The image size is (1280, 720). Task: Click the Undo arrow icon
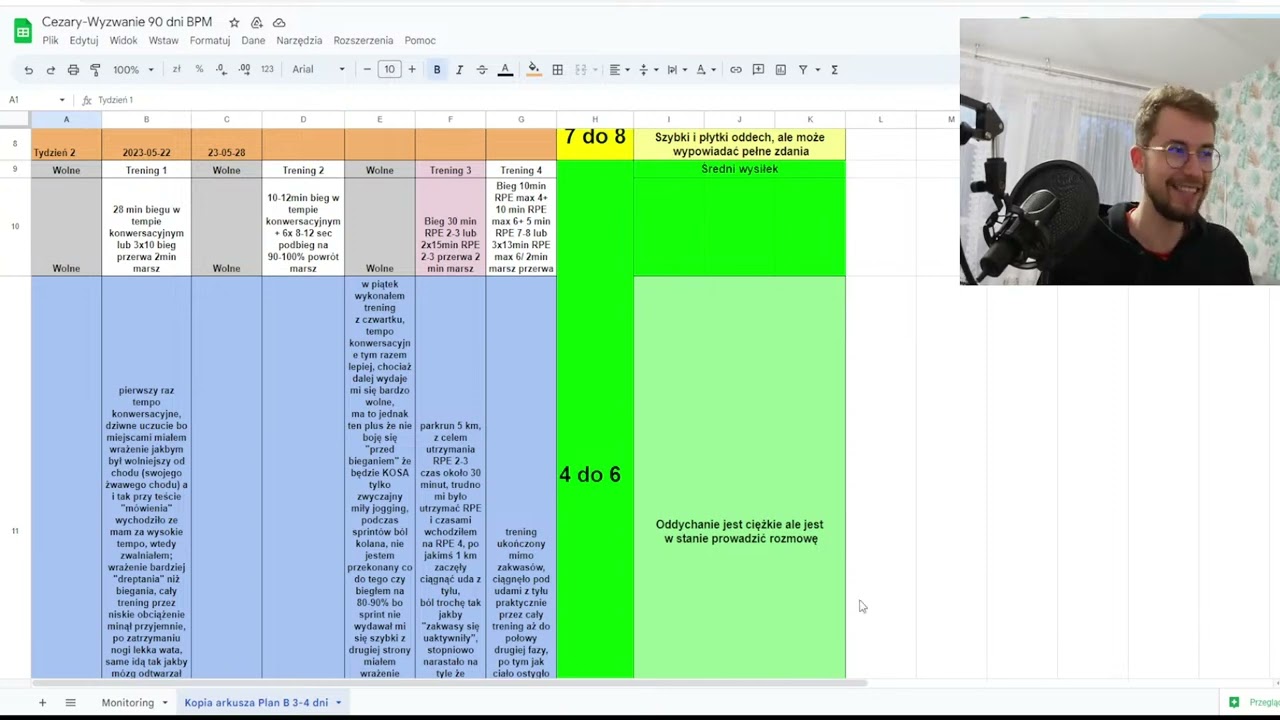(28, 70)
